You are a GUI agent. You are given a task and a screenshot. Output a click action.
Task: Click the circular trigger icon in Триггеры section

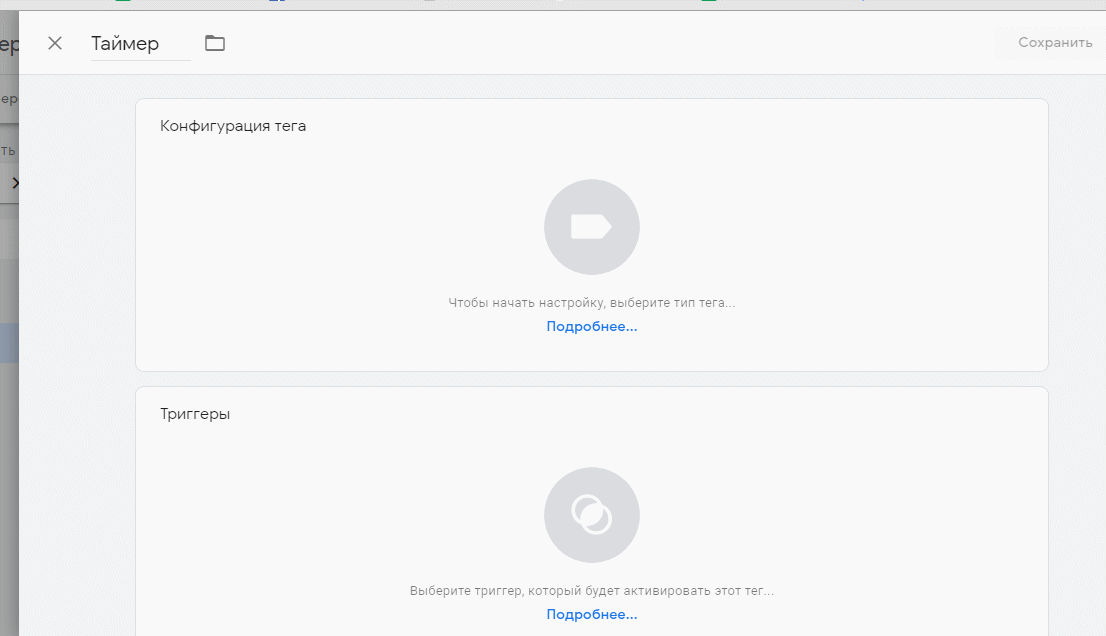point(591,514)
